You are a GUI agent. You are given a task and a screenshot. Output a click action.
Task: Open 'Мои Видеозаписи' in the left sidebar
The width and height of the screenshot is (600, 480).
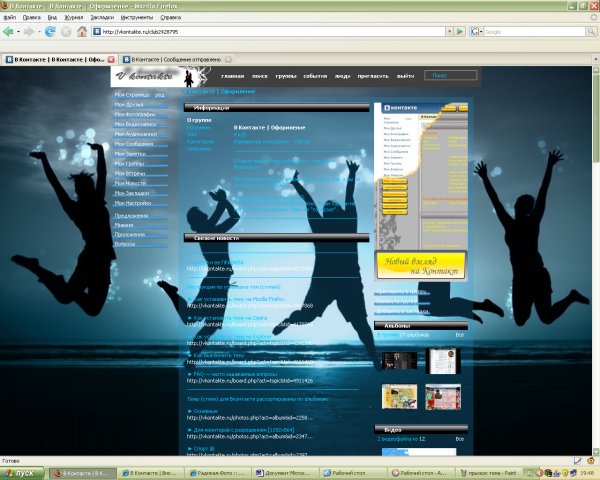click(135, 124)
